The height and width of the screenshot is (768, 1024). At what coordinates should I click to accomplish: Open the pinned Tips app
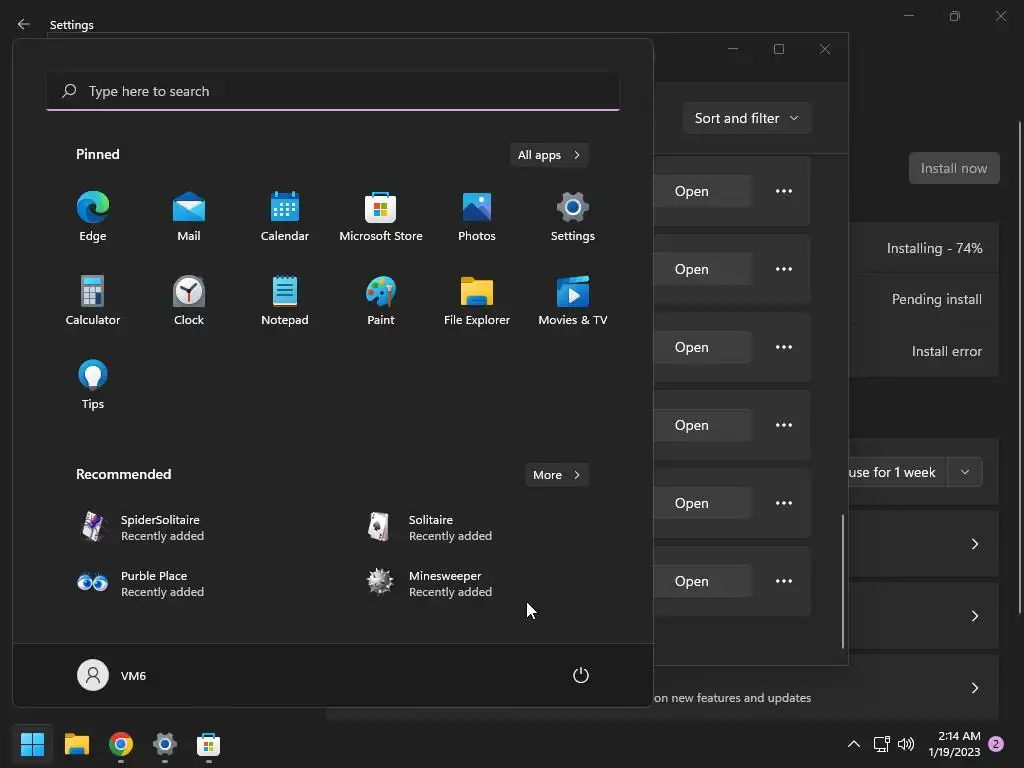[x=93, y=385]
